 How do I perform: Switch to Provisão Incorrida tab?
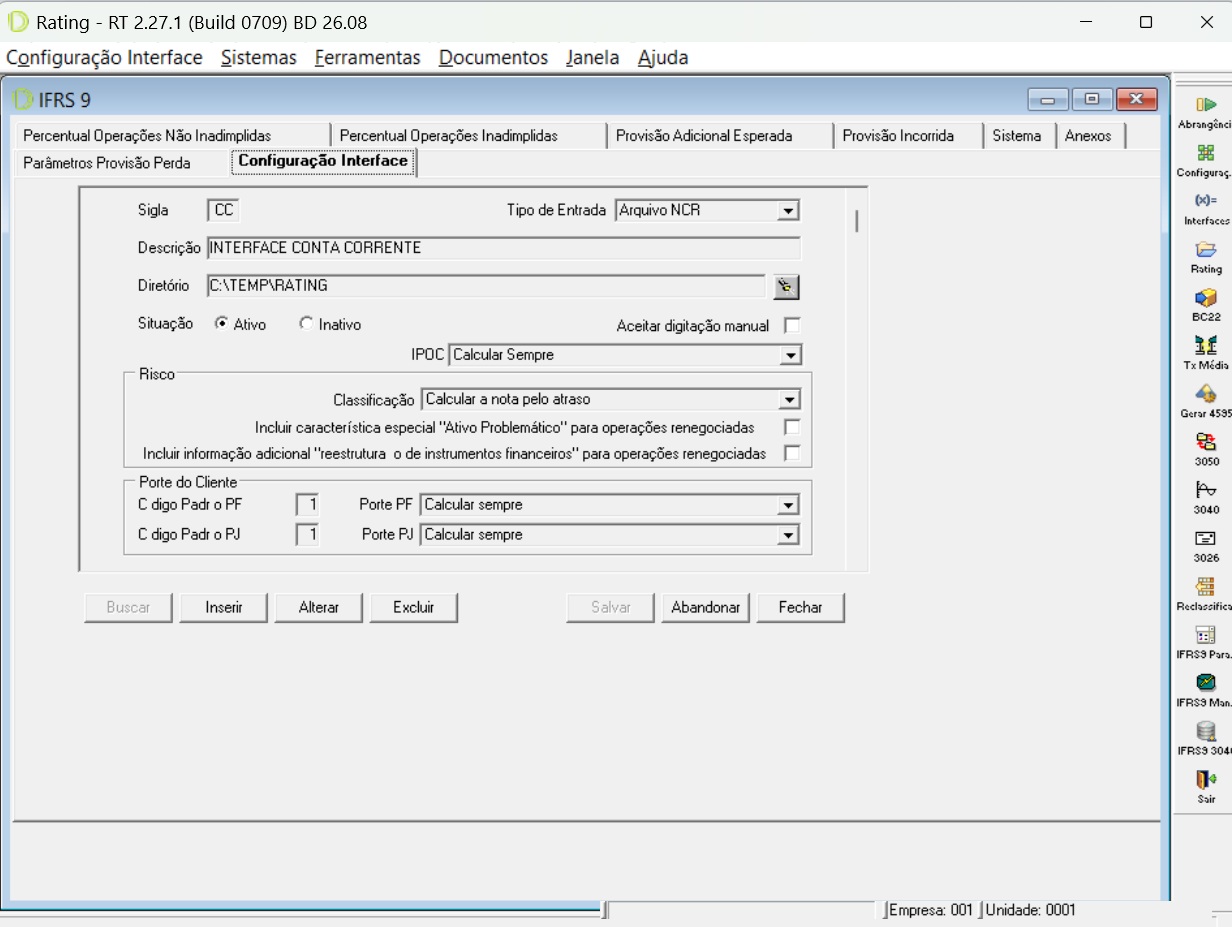pos(909,136)
